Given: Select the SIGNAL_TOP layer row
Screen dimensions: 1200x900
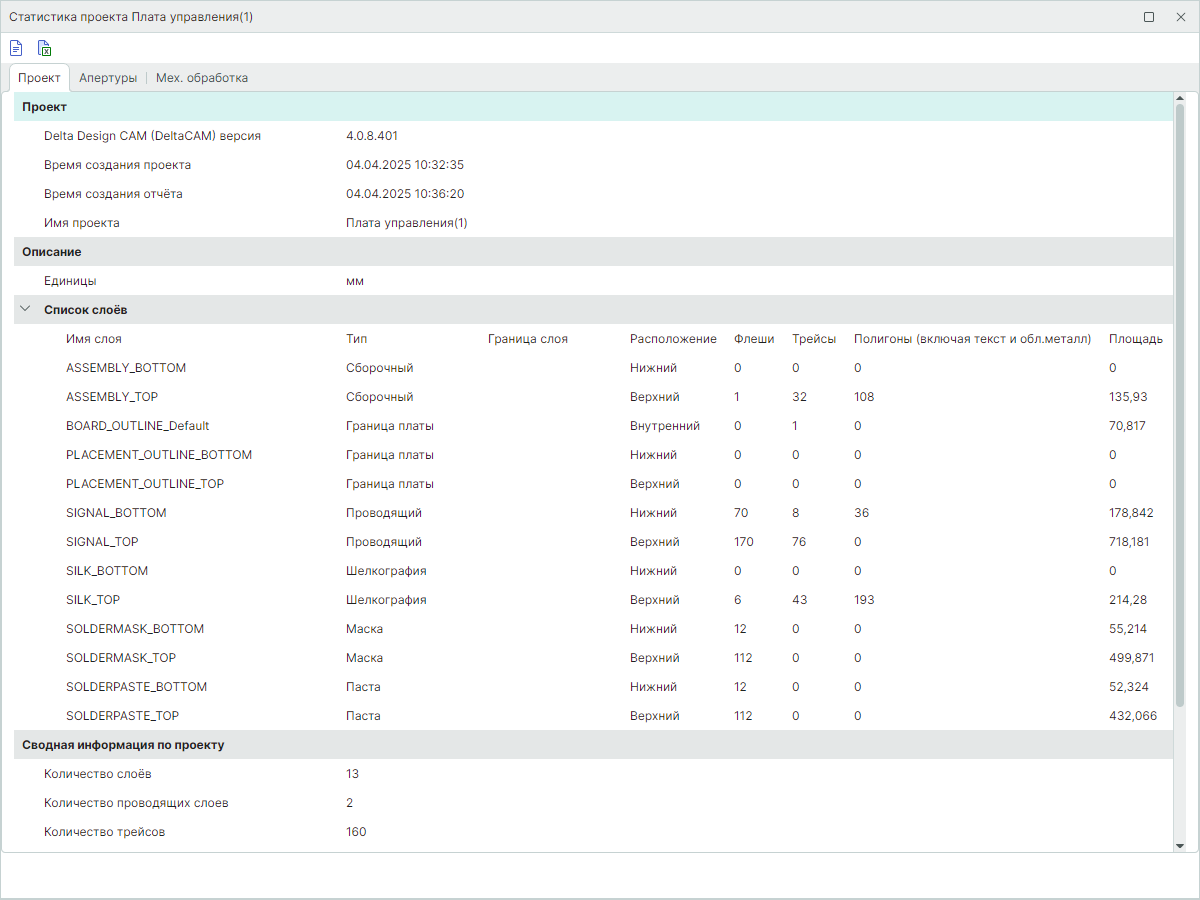Looking at the screenshot, I should [102, 542].
